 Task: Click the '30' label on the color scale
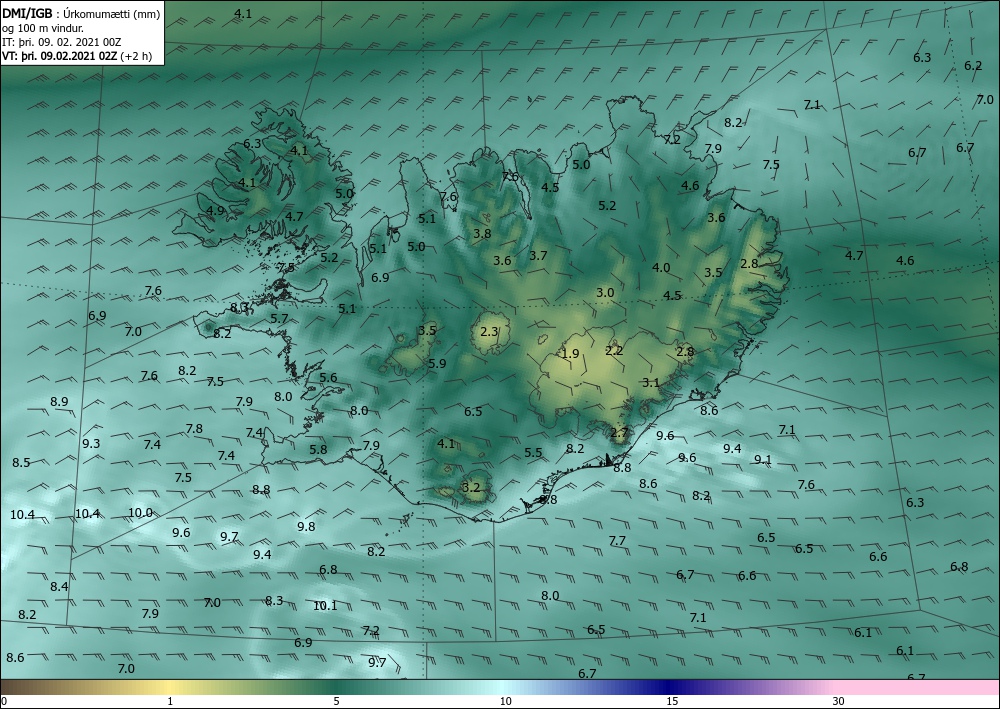(838, 701)
